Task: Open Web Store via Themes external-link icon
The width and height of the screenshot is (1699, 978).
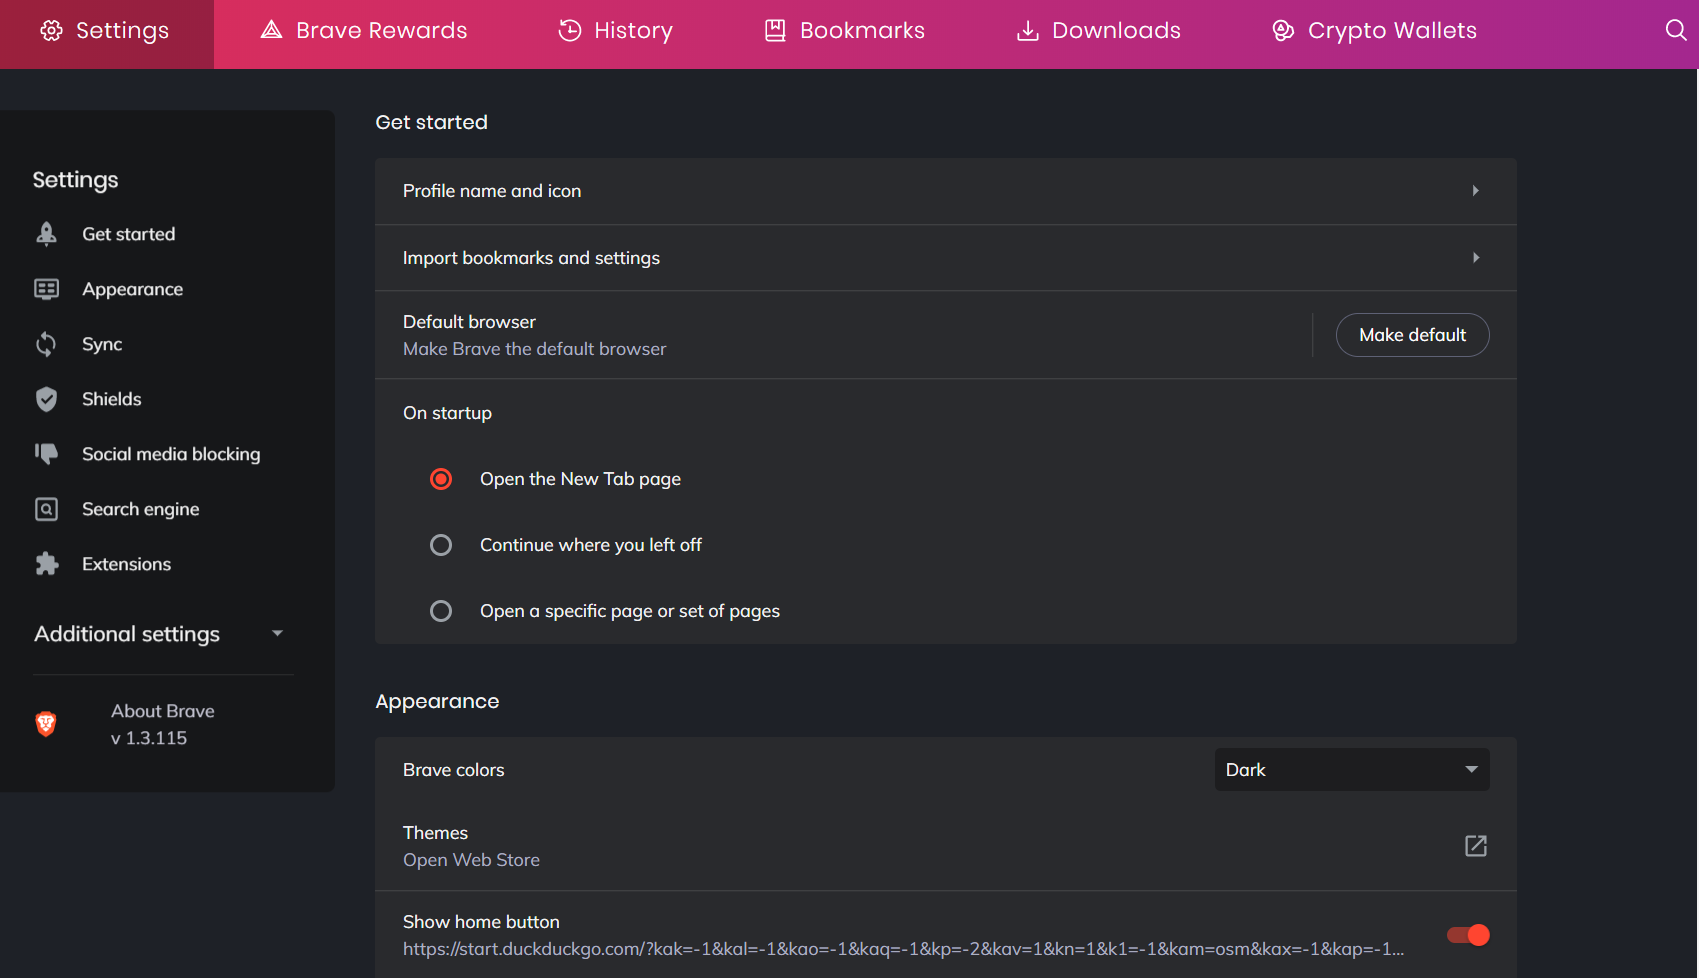Action: [1475, 846]
